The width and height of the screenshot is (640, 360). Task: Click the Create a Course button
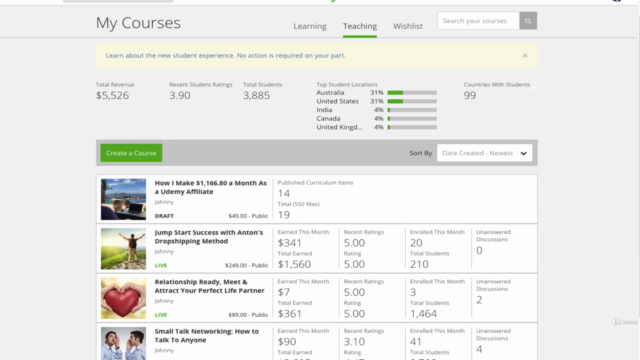pyautogui.click(x=131, y=153)
